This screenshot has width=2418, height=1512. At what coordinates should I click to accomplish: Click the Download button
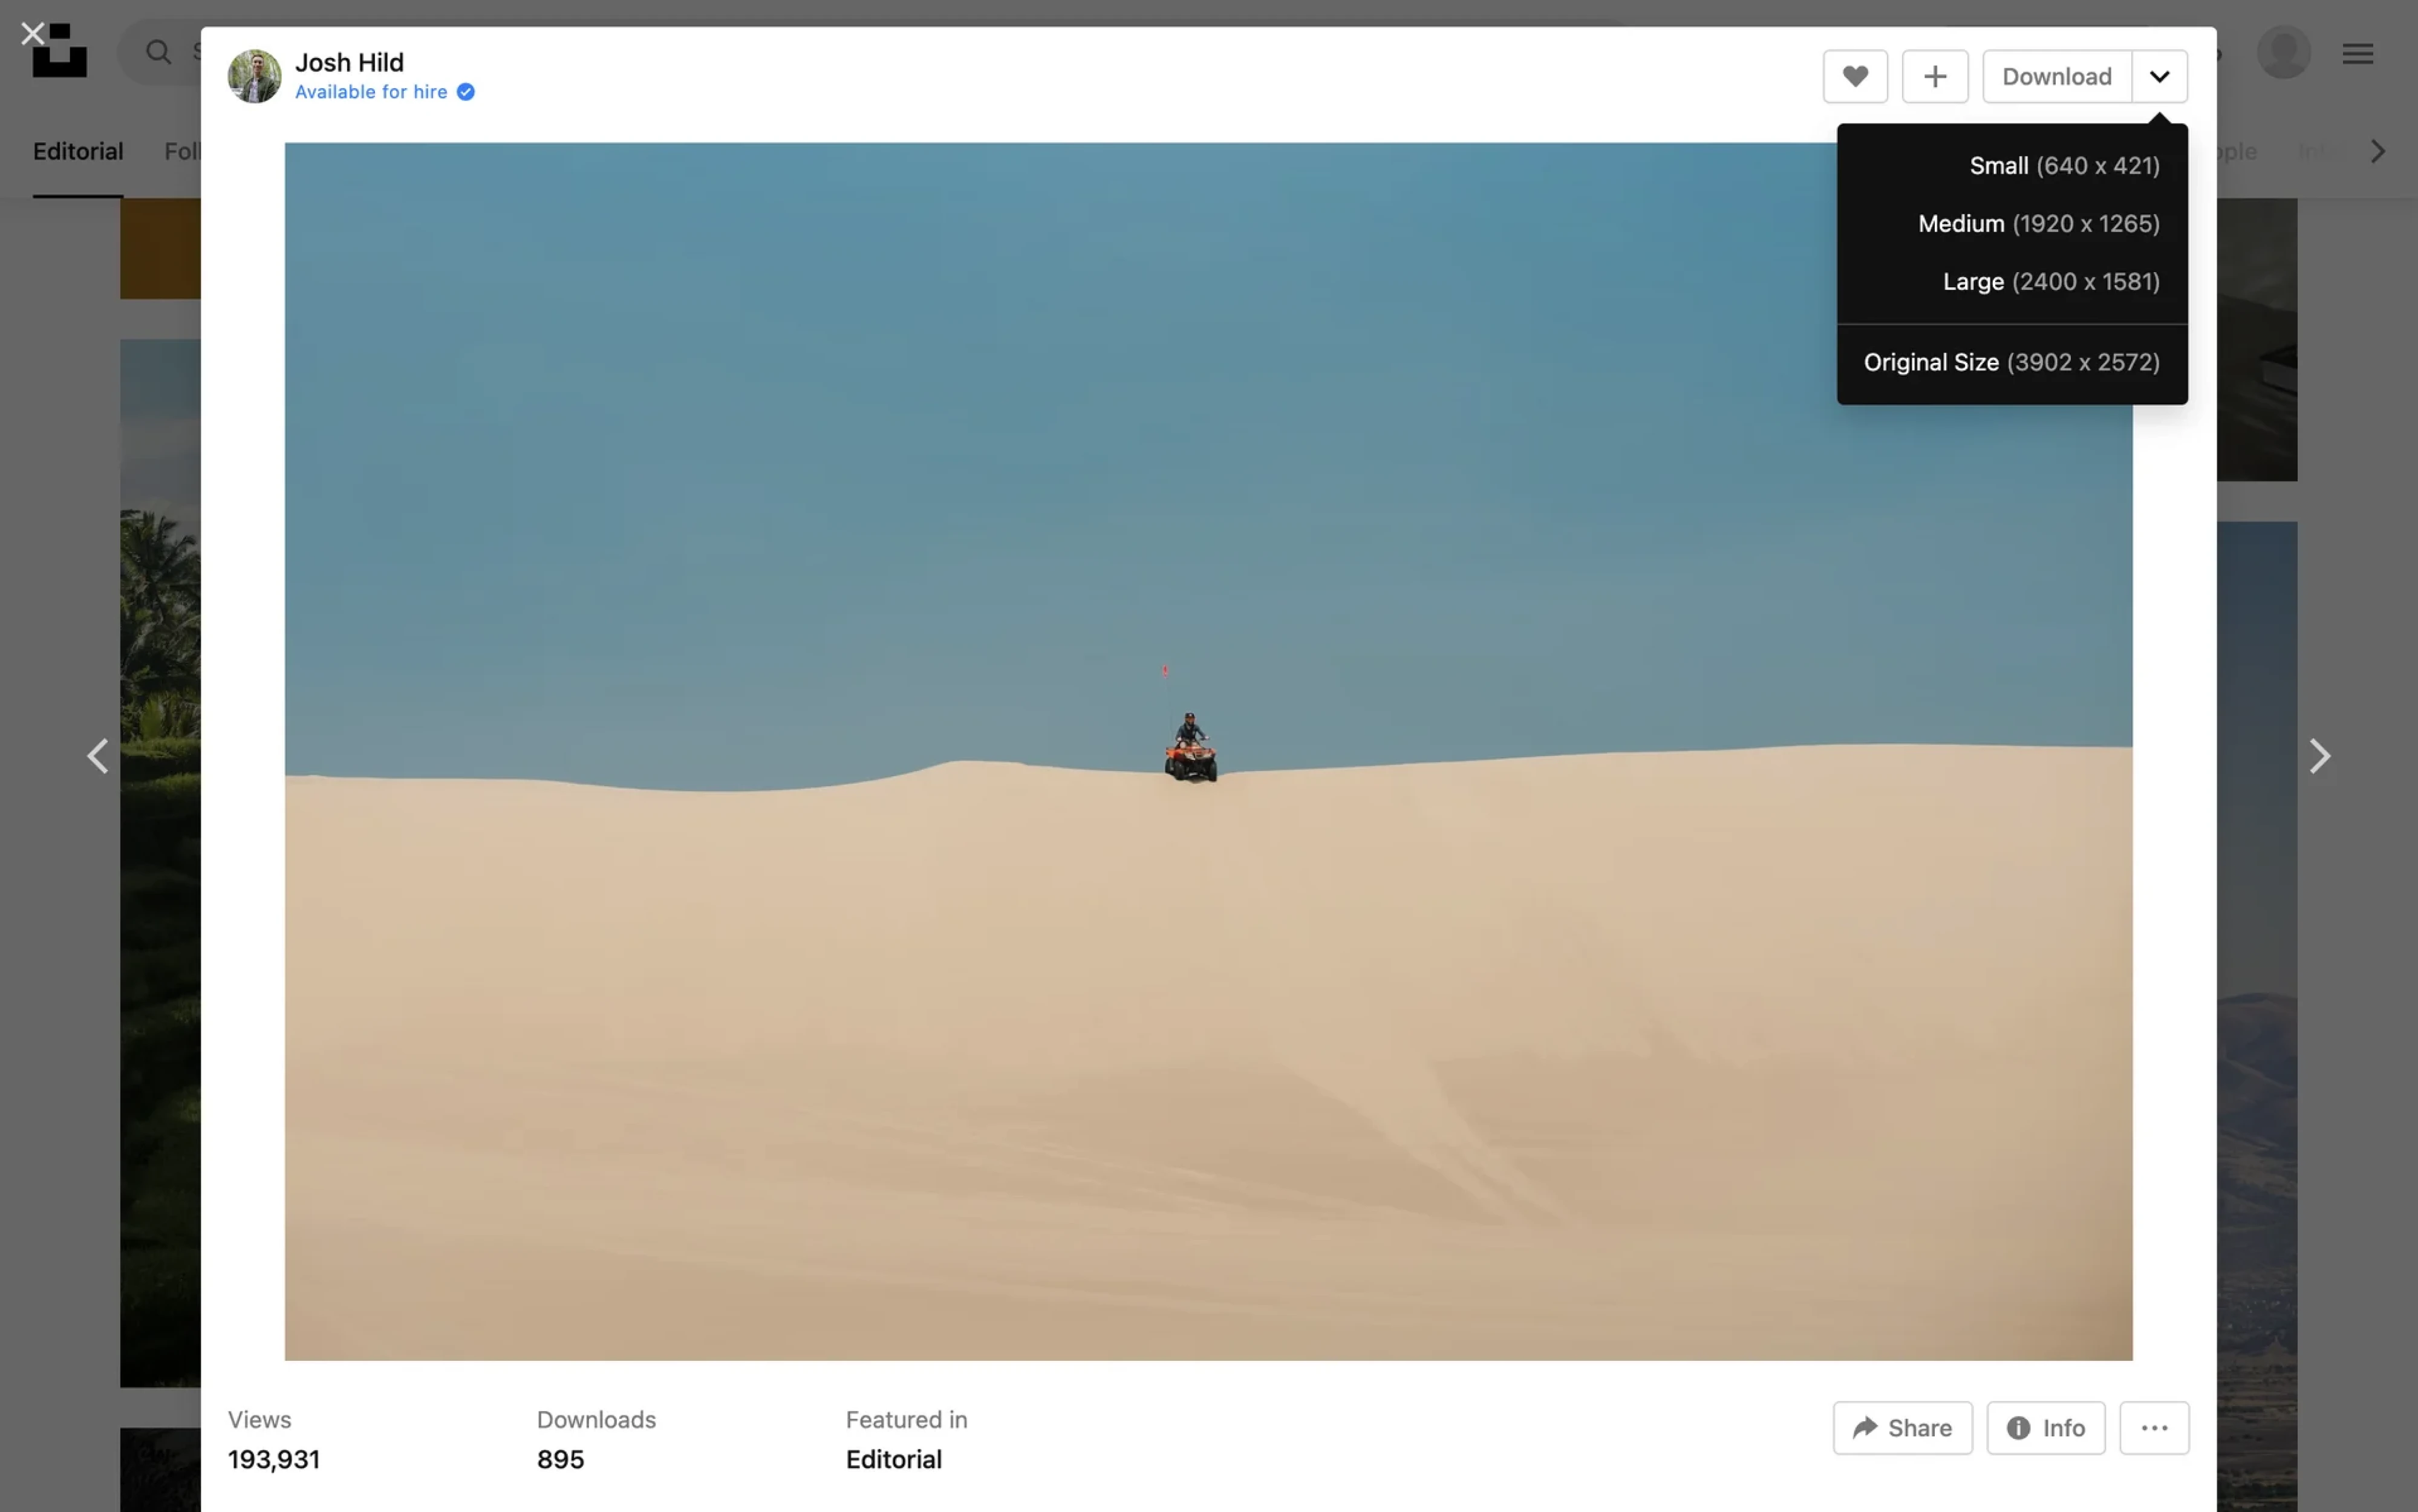coord(2057,76)
